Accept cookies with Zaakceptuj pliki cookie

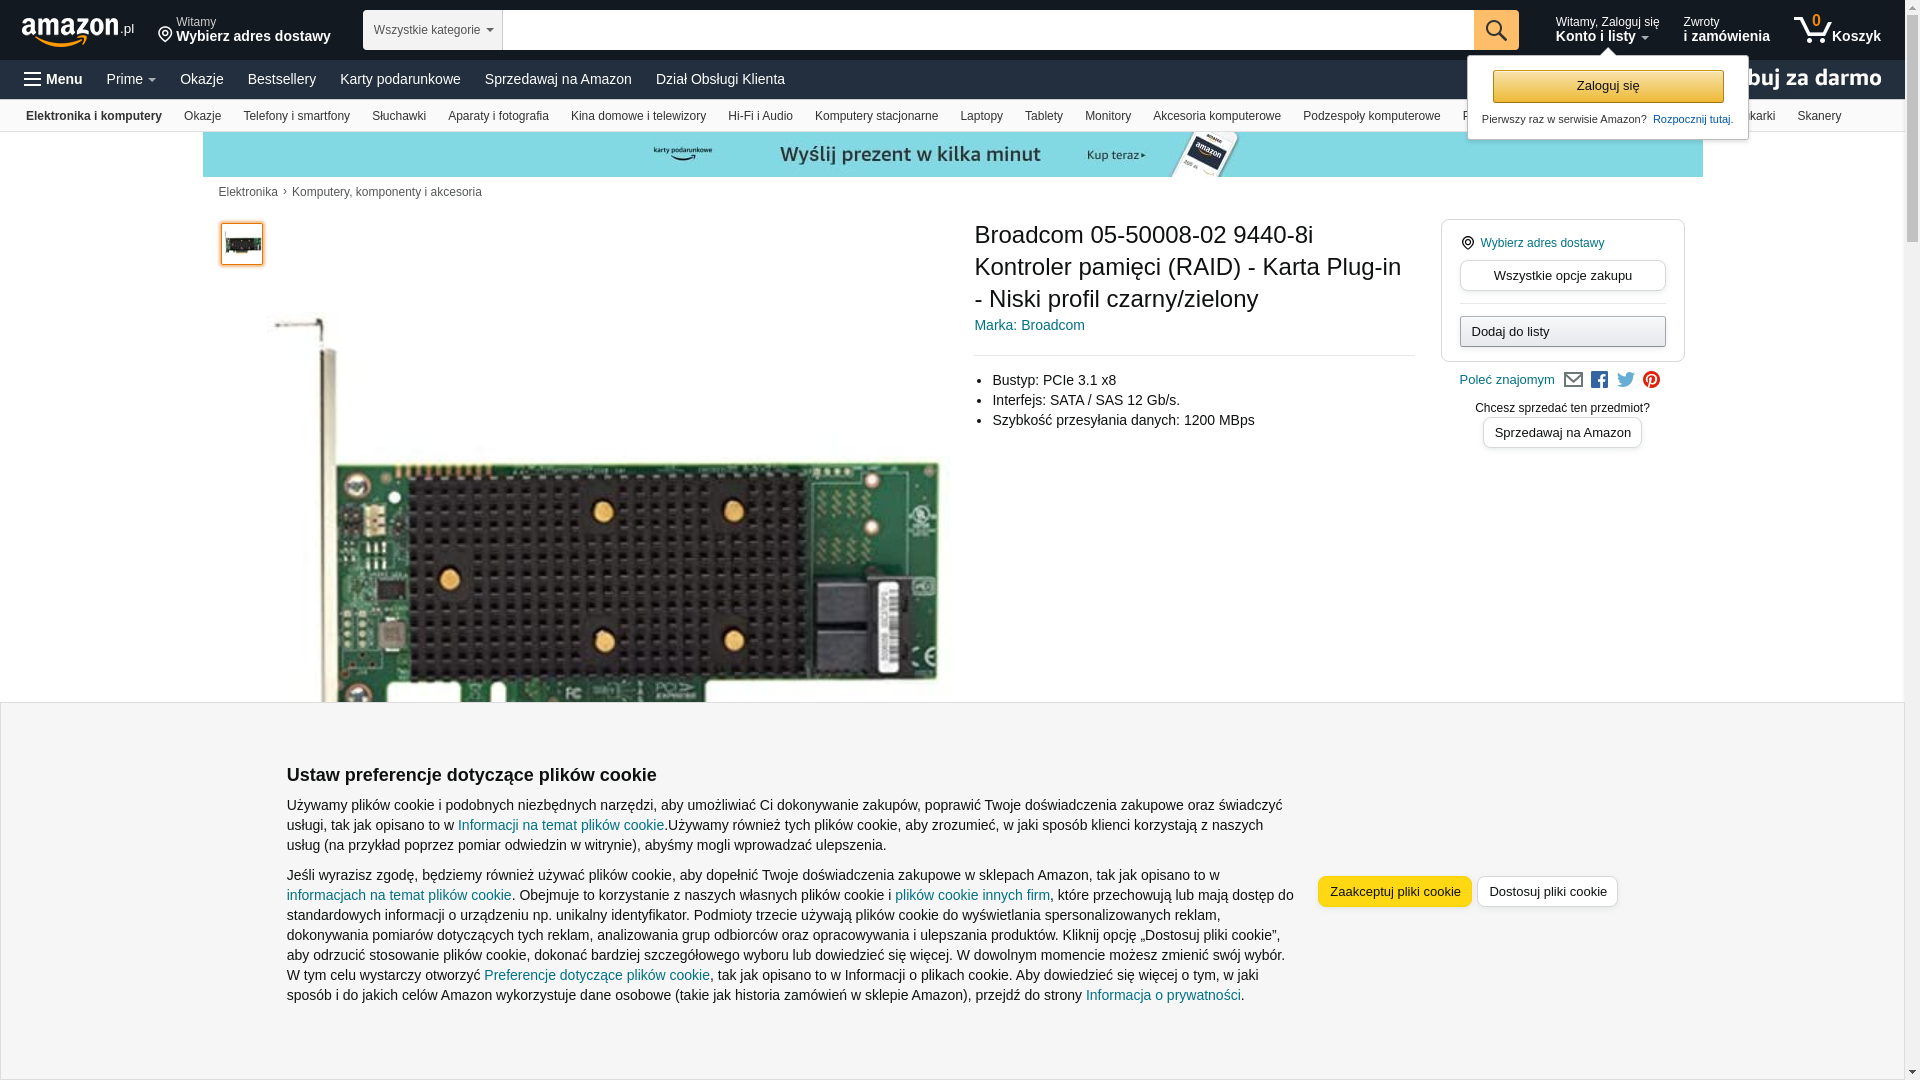(1394, 891)
